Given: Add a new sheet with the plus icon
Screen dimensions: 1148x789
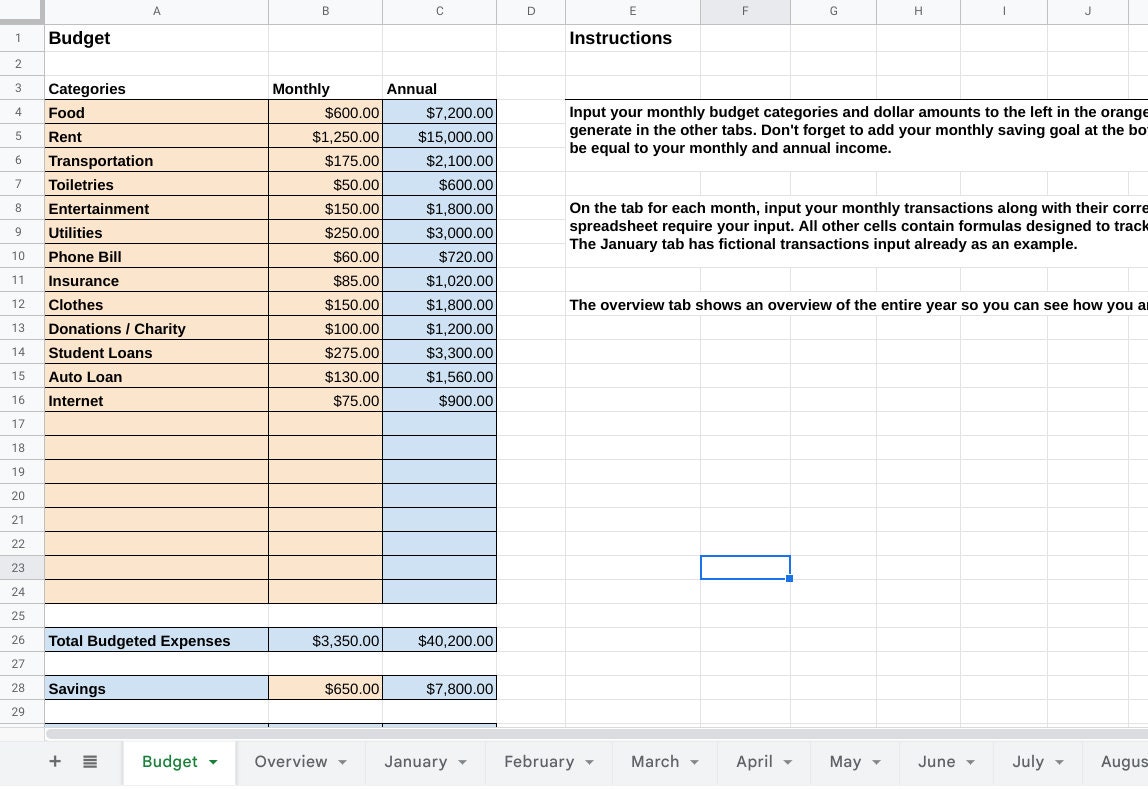Looking at the screenshot, I should pyautogui.click(x=55, y=761).
